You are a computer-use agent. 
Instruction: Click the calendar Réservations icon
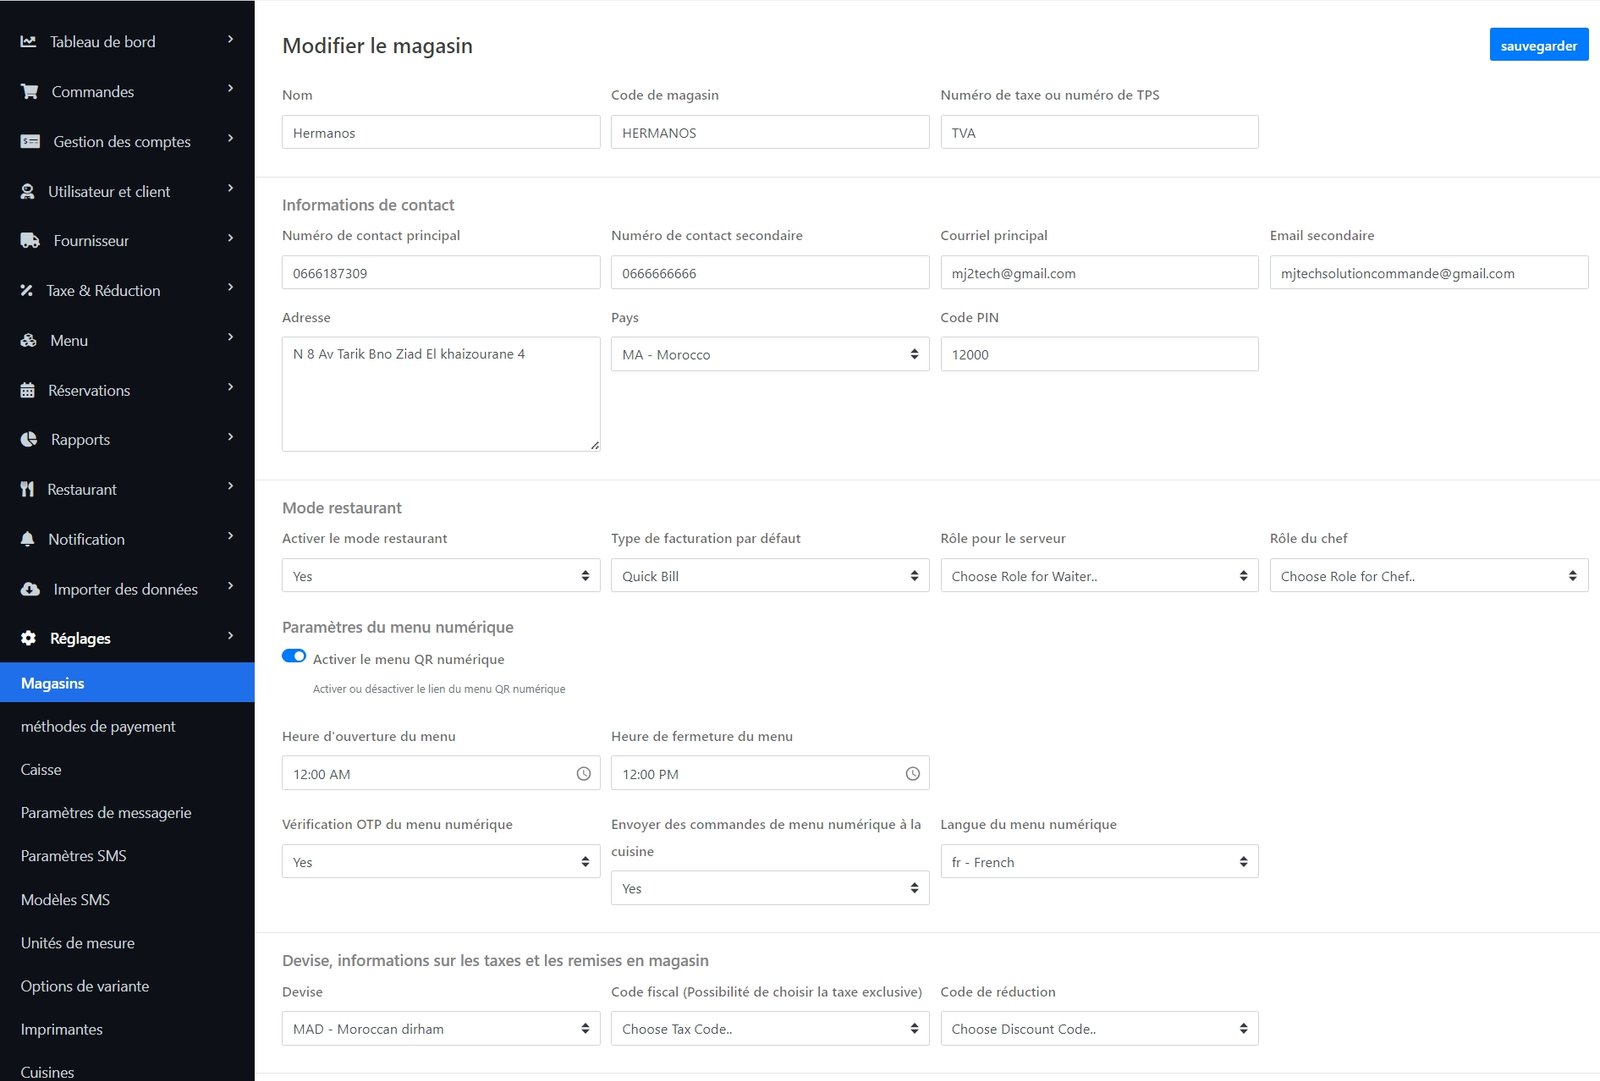point(28,391)
